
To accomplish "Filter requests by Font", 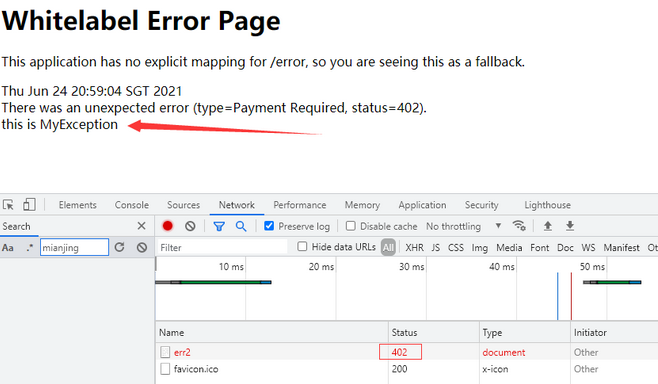I will [540, 248].
